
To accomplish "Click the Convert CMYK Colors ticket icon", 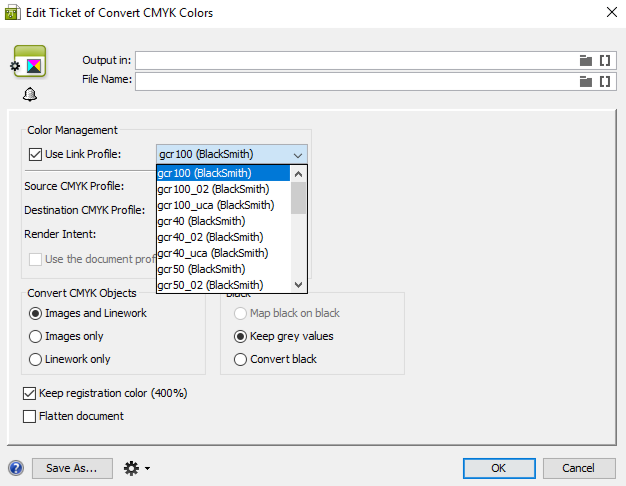I will point(30,61).
